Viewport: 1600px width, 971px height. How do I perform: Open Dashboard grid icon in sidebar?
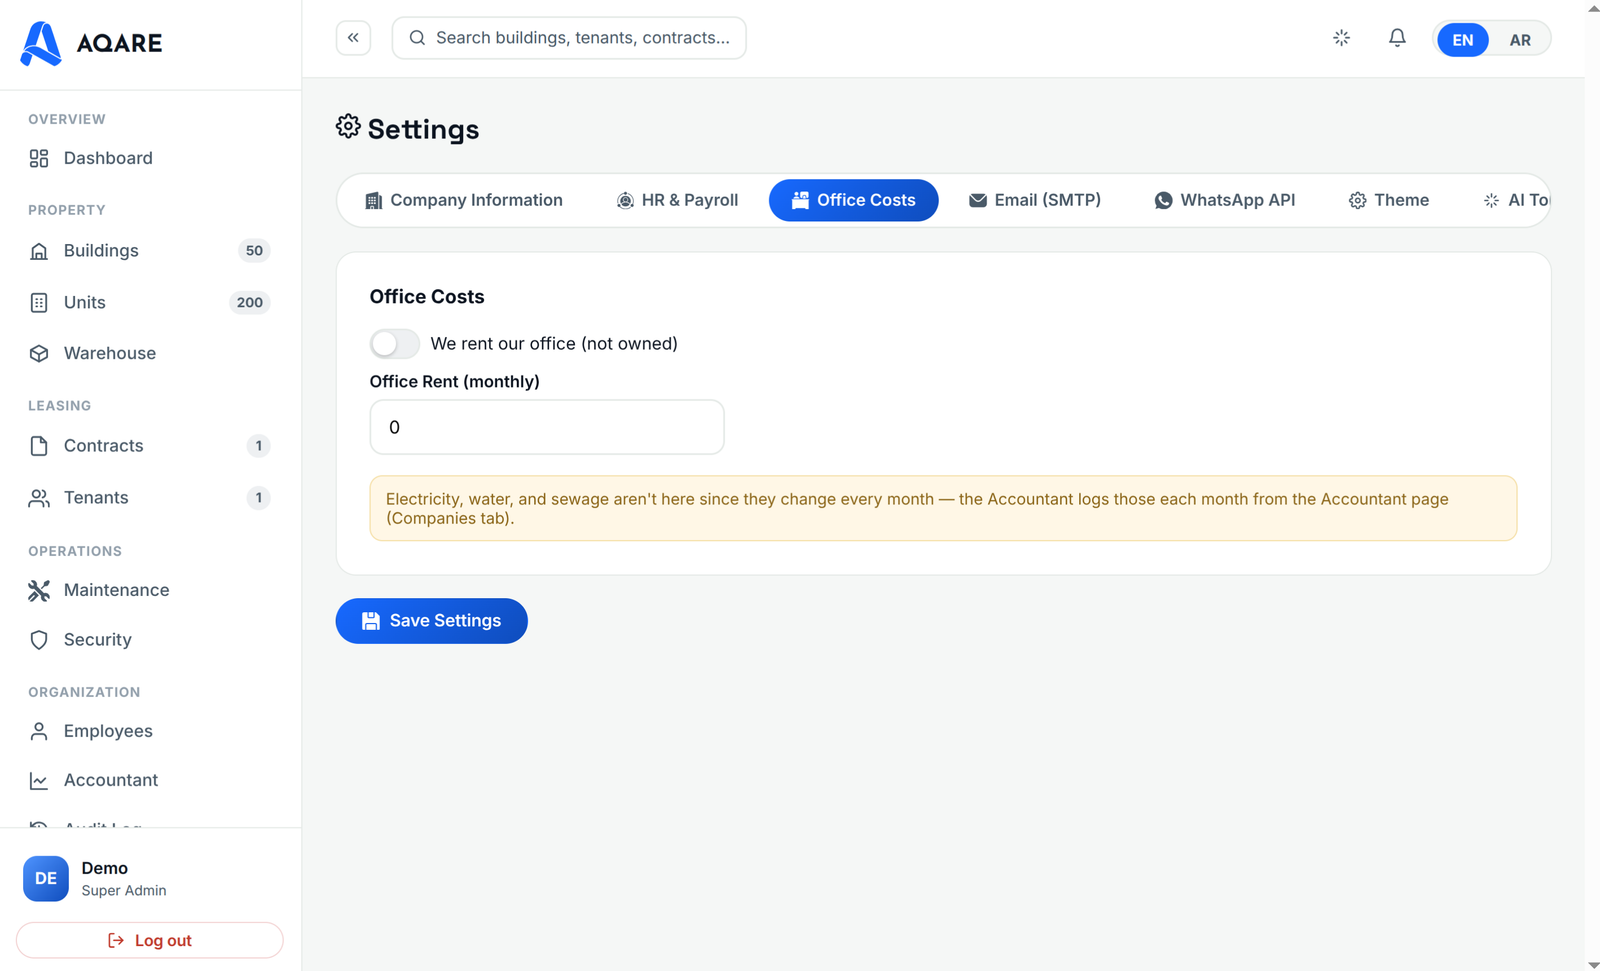[39, 158]
